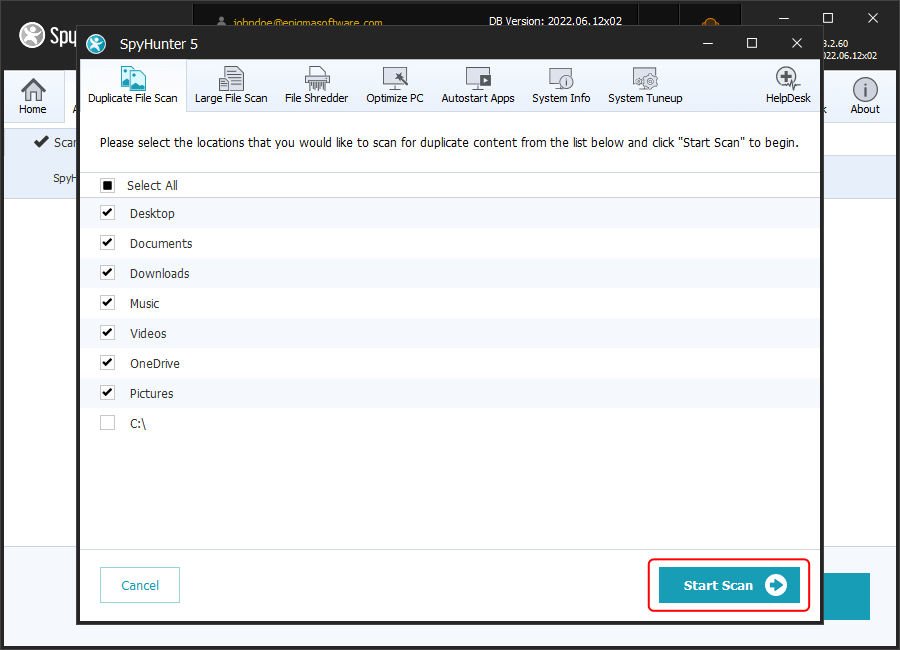Open the HelpDesk support icon
This screenshot has height=650, width=900.
tap(788, 85)
